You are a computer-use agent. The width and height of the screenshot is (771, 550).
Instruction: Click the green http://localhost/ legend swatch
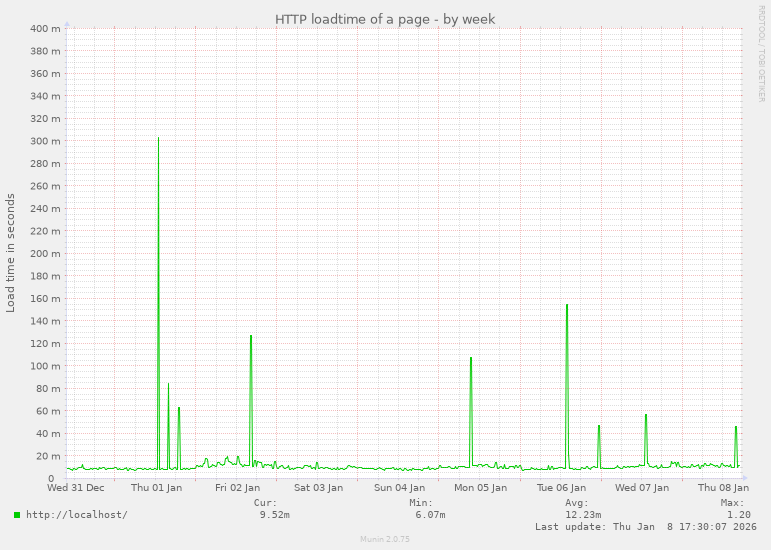17,515
